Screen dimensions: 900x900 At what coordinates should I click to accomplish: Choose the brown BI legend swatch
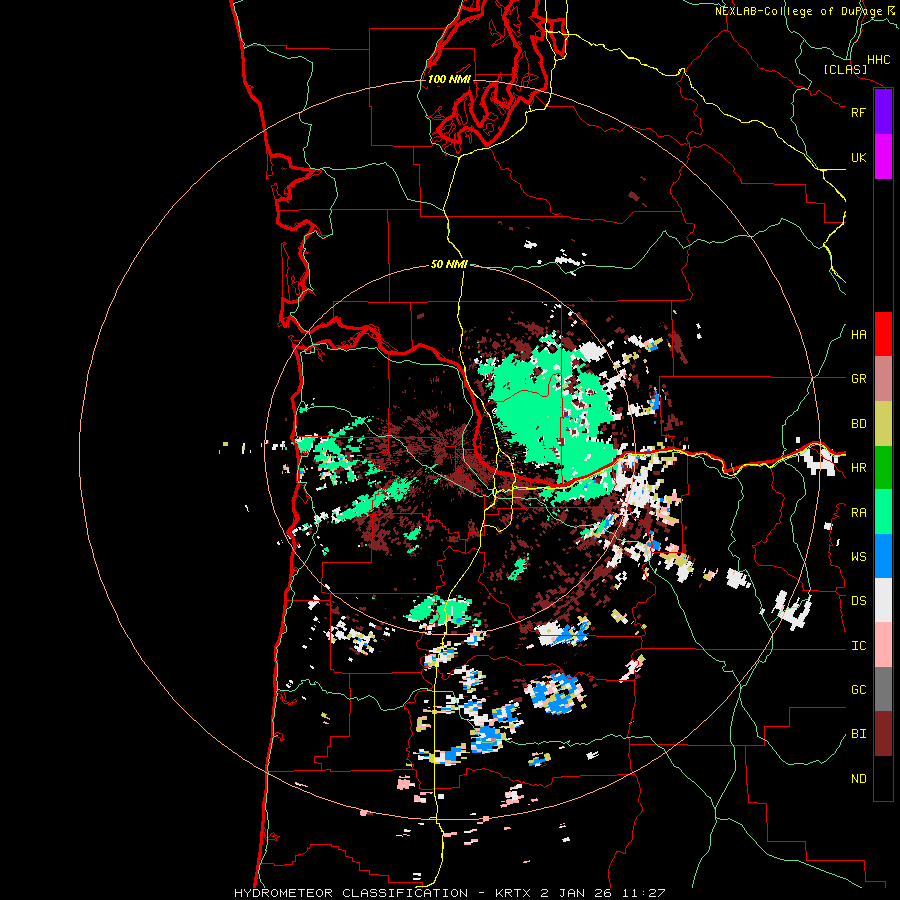pos(883,734)
